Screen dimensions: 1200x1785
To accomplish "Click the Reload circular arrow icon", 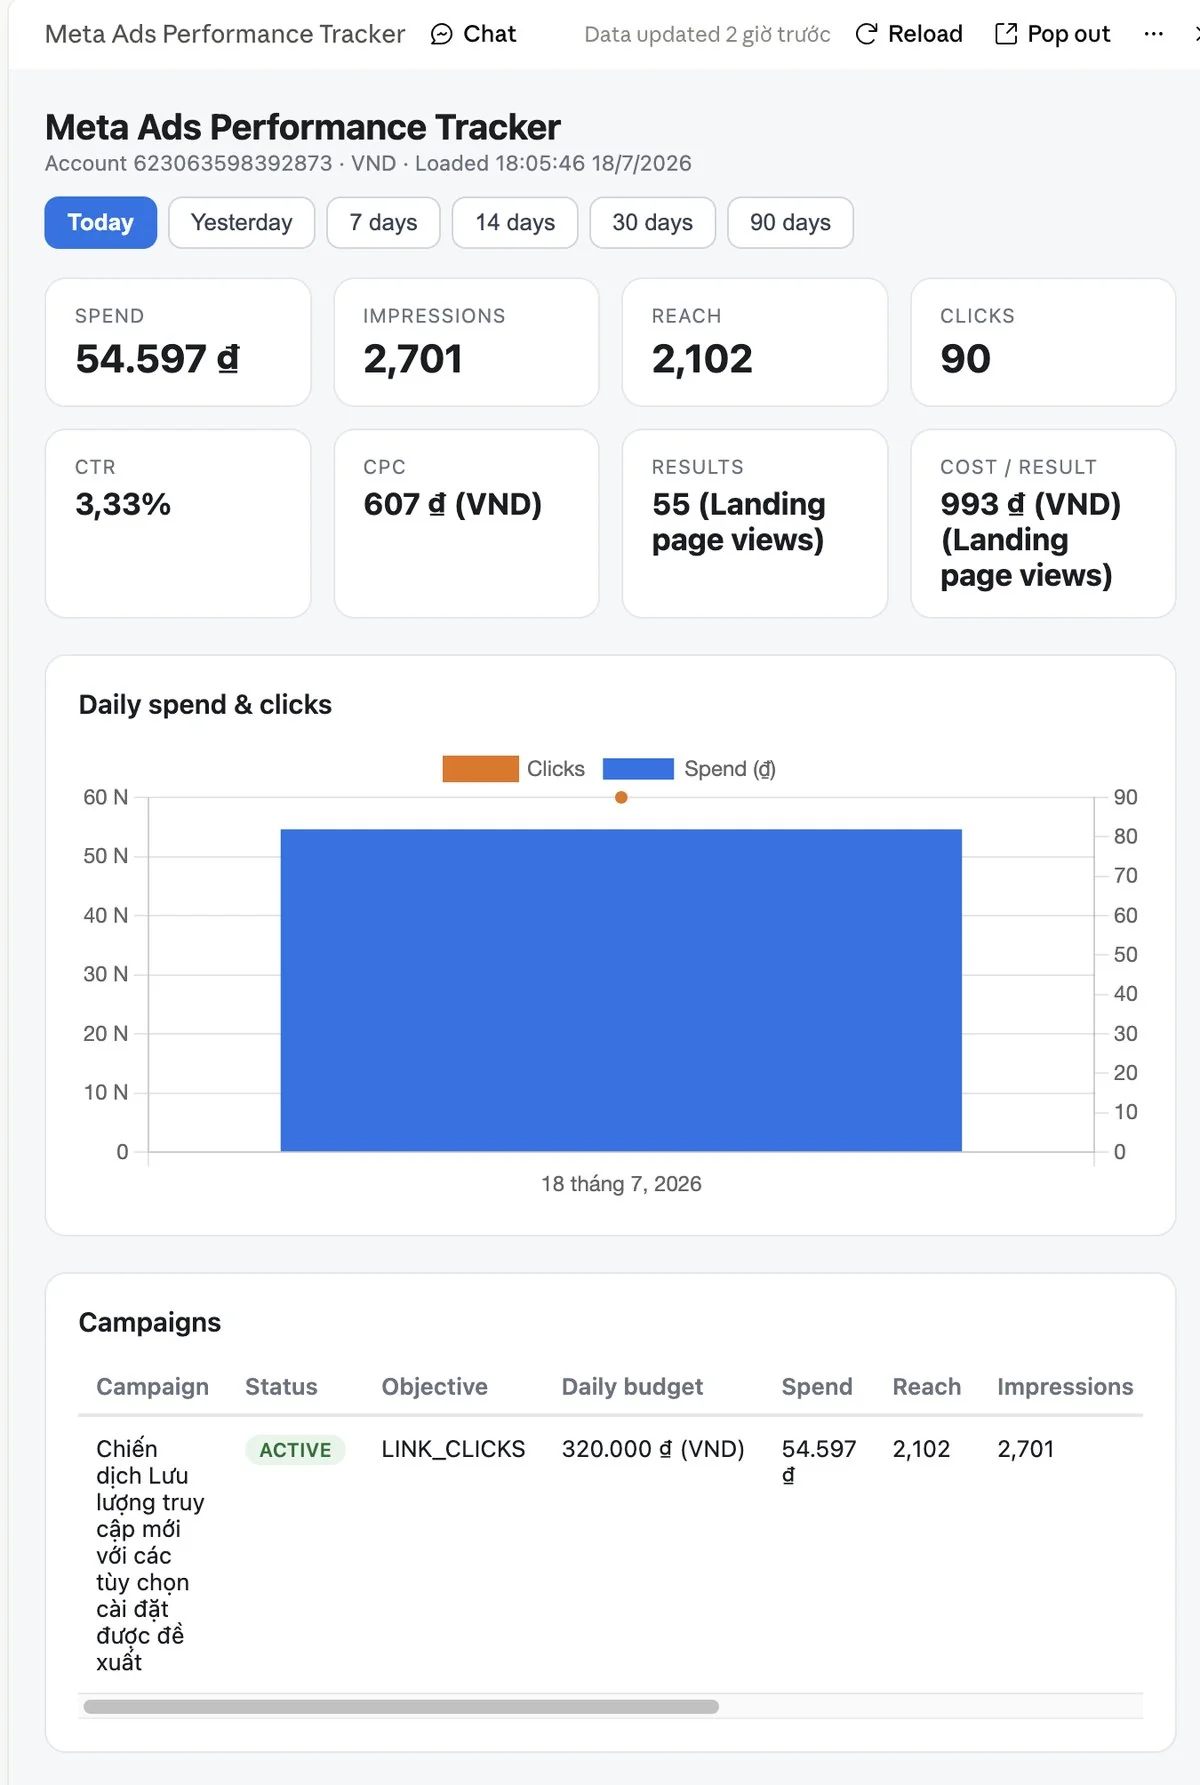I will click(867, 35).
